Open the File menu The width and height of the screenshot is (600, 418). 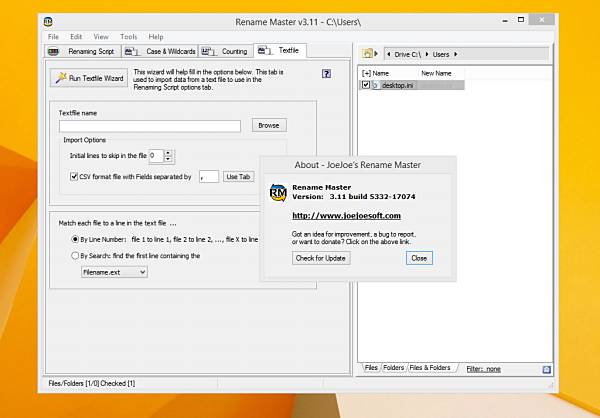click(53, 37)
